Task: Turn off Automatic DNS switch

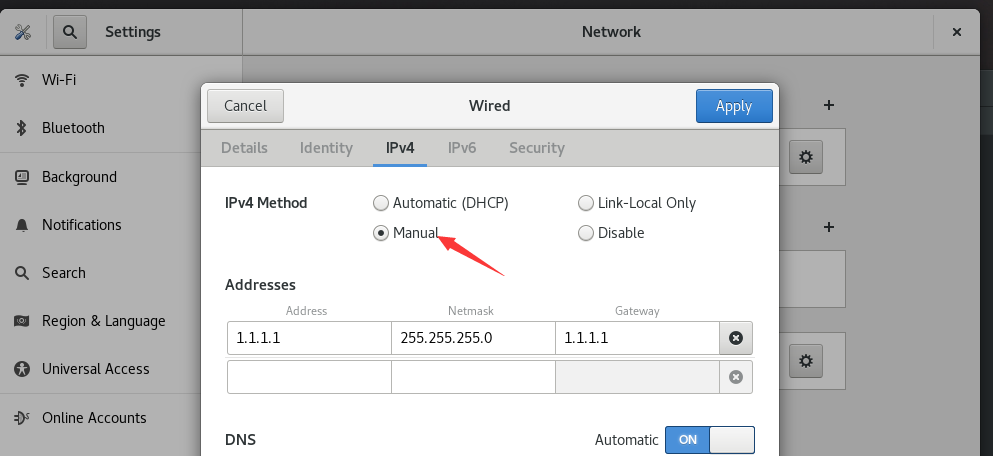Action: (709, 440)
